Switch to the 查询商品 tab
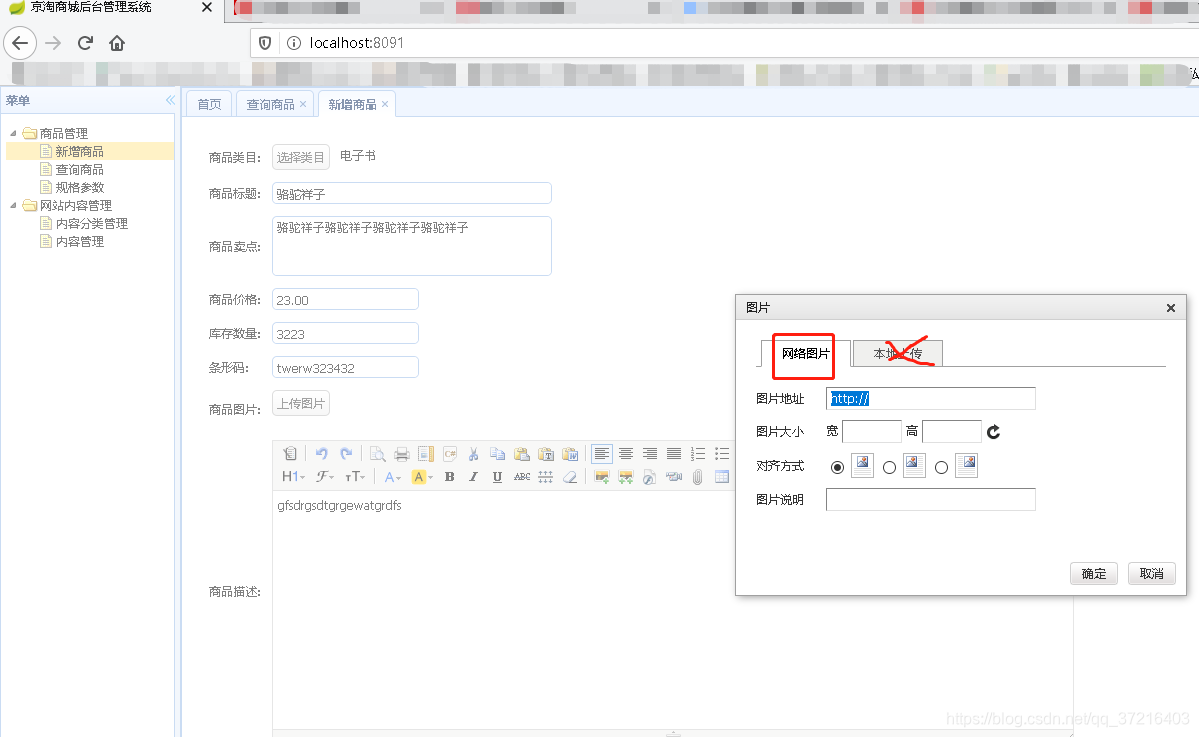 [269, 102]
